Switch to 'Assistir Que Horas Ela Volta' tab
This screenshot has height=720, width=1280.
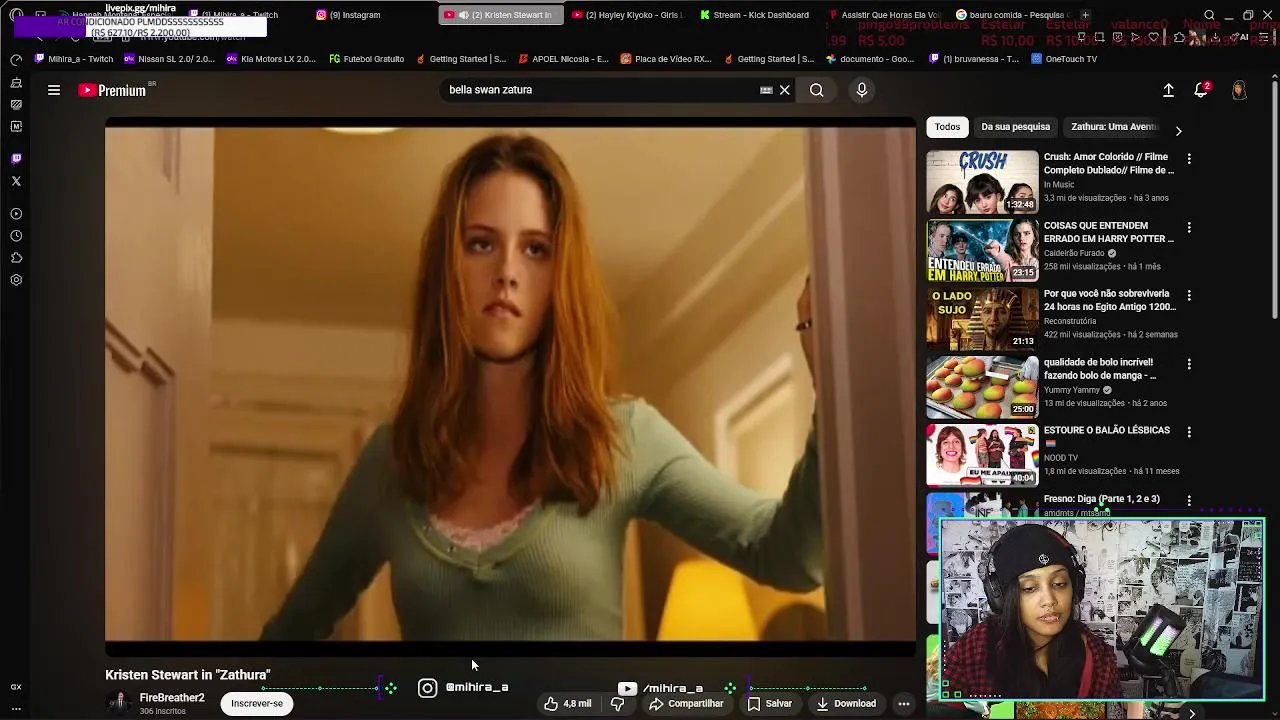(x=884, y=15)
